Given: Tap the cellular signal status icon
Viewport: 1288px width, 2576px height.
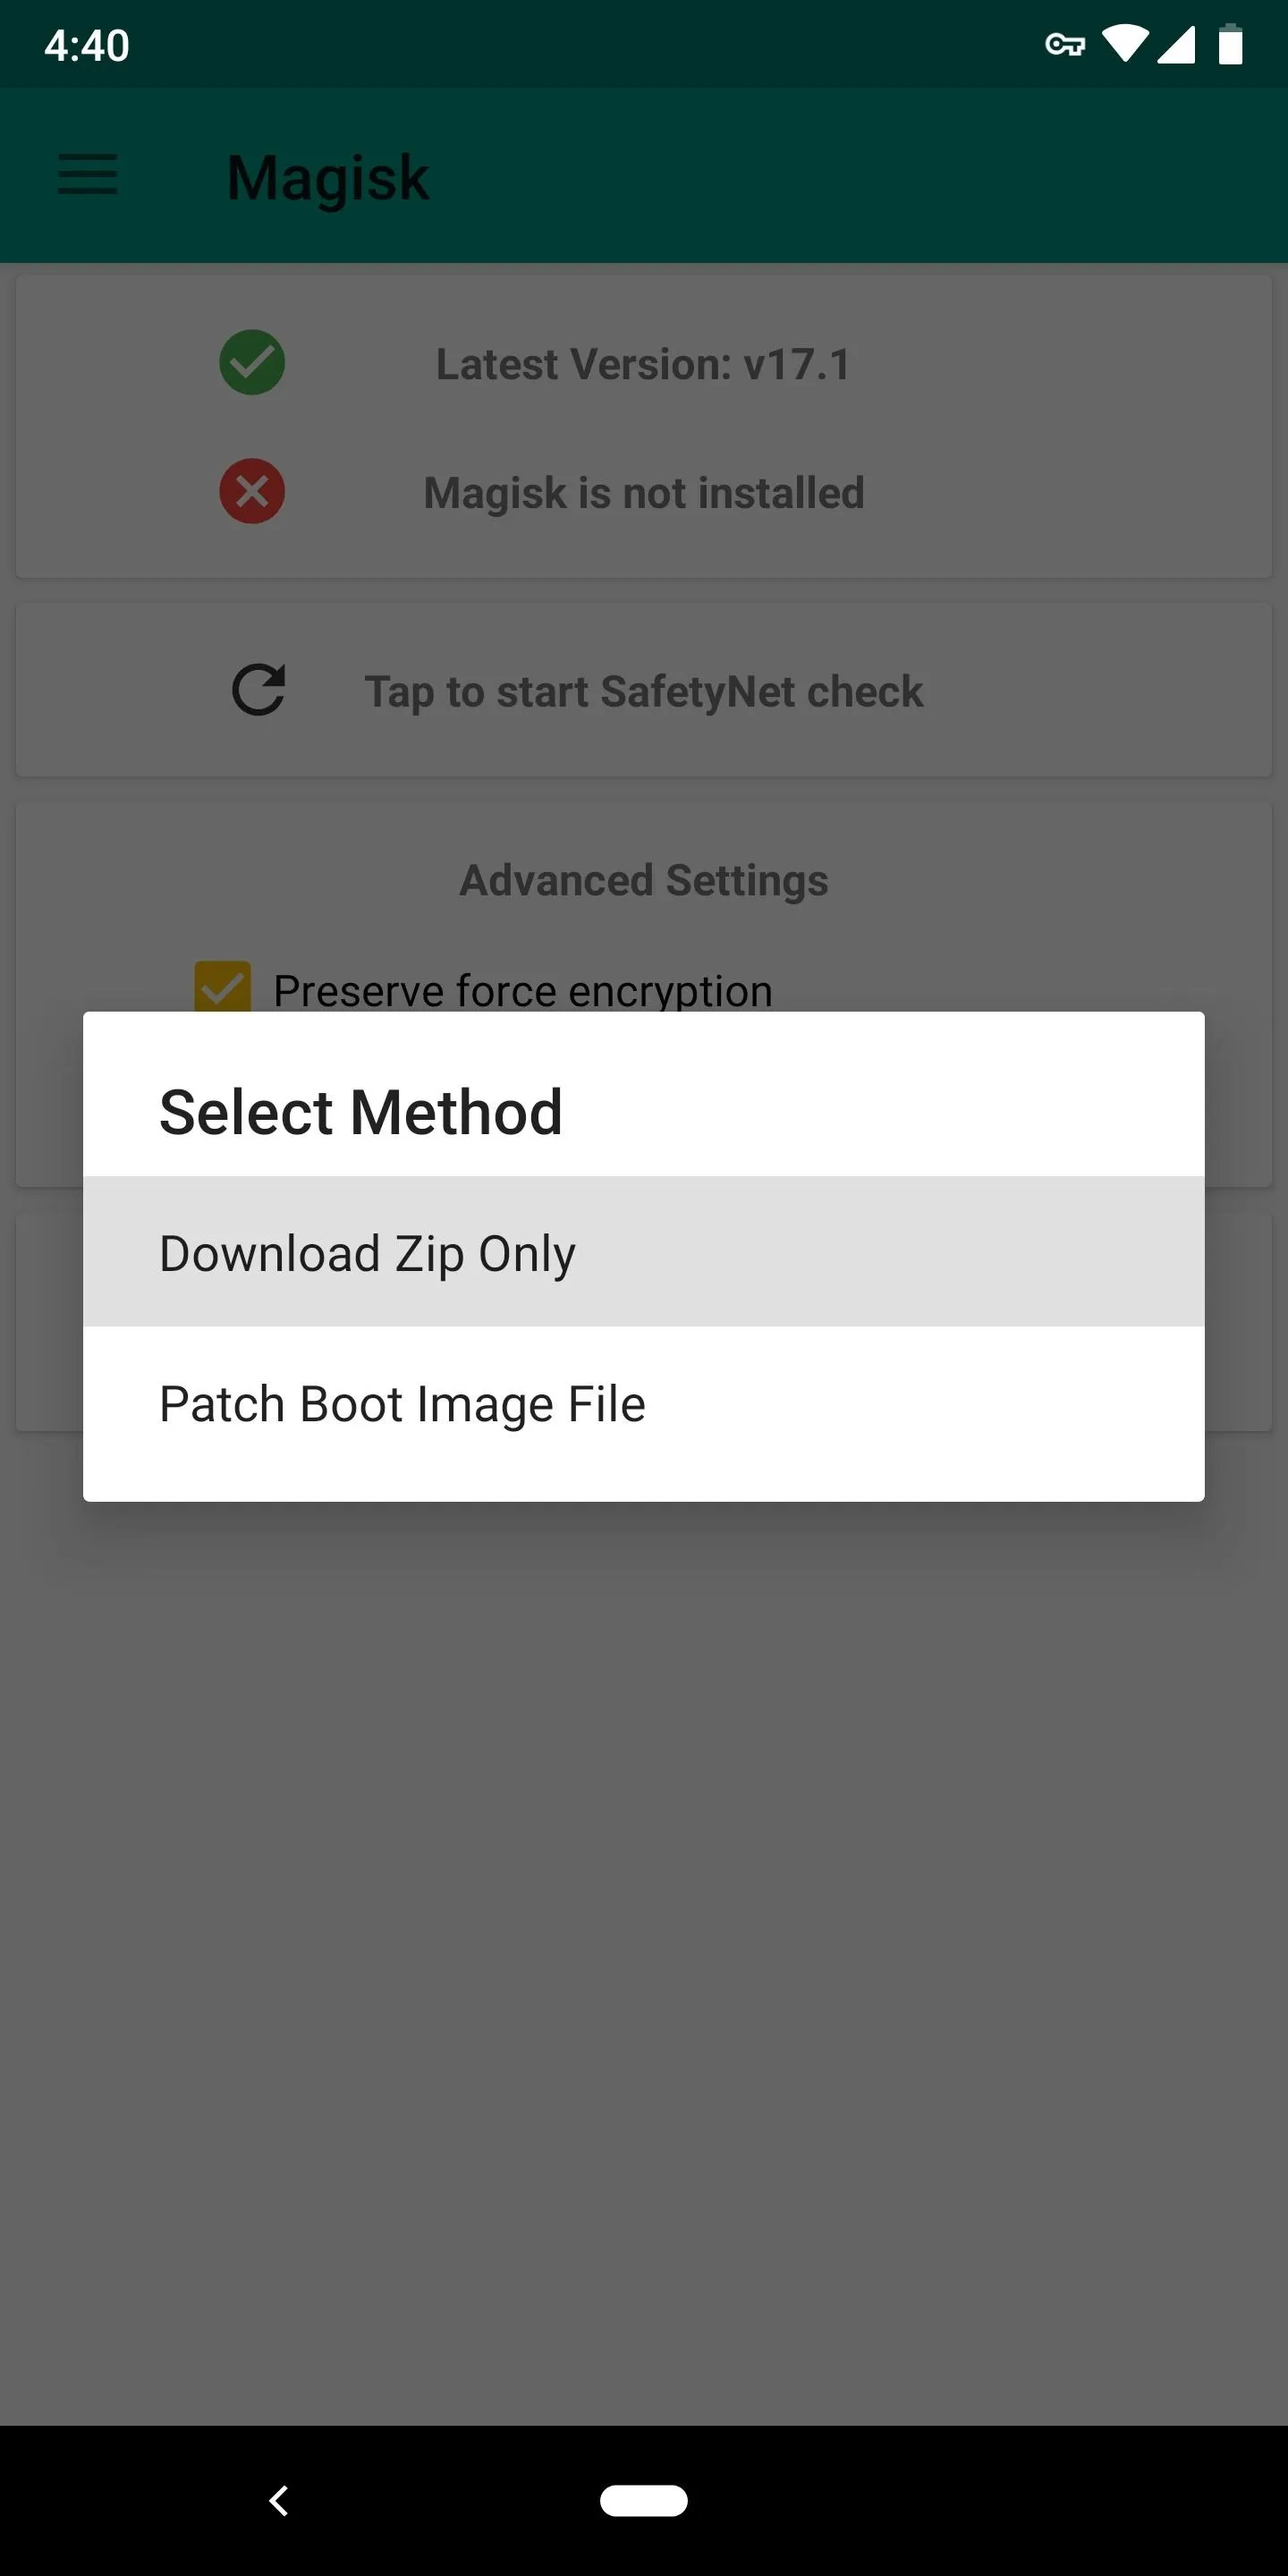Looking at the screenshot, I should [1176, 45].
